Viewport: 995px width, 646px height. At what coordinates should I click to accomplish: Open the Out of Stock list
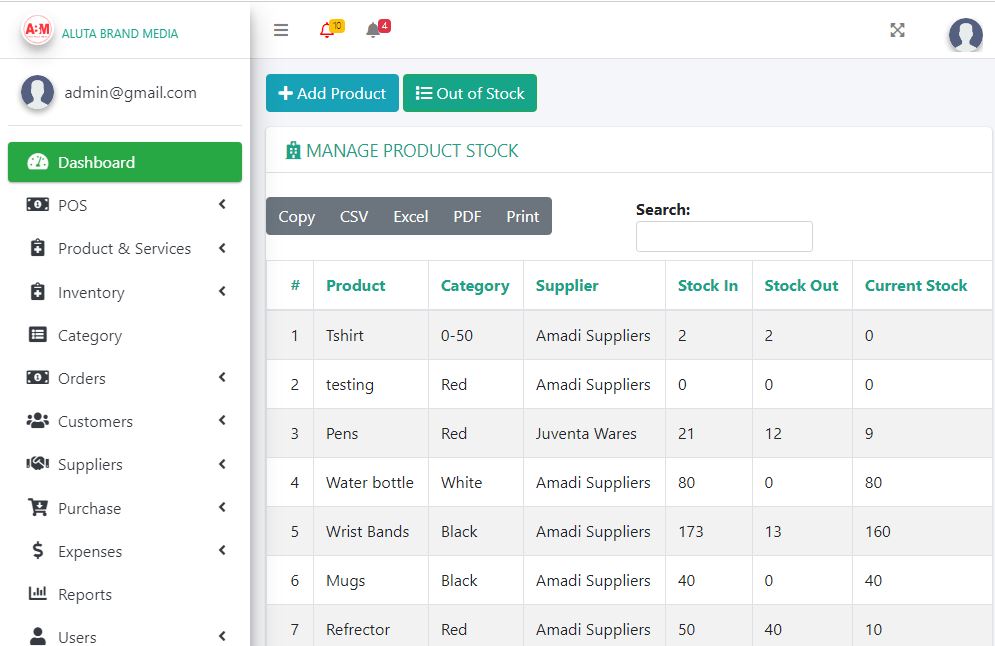[470, 92]
